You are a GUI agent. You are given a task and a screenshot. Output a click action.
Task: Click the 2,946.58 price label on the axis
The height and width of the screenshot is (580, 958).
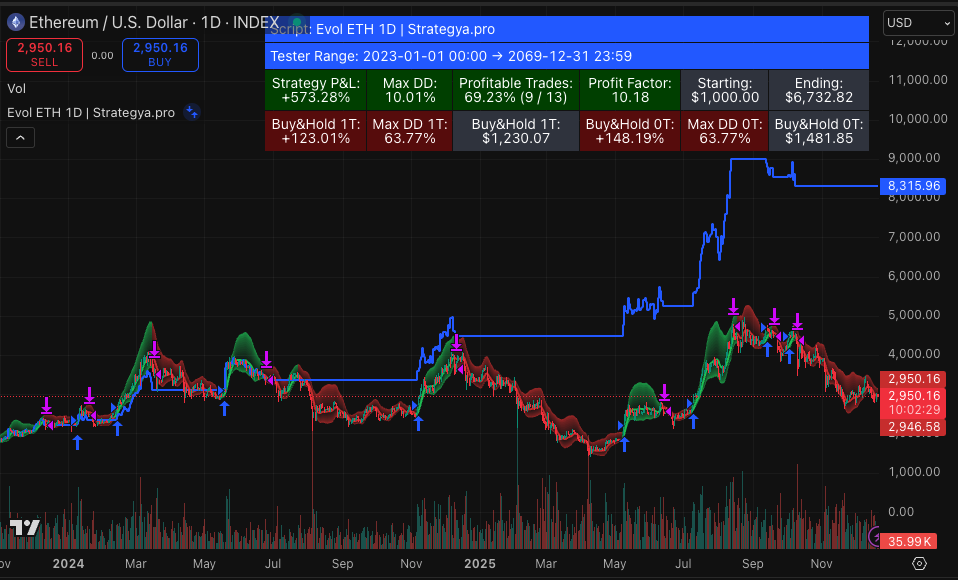pos(913,427)
